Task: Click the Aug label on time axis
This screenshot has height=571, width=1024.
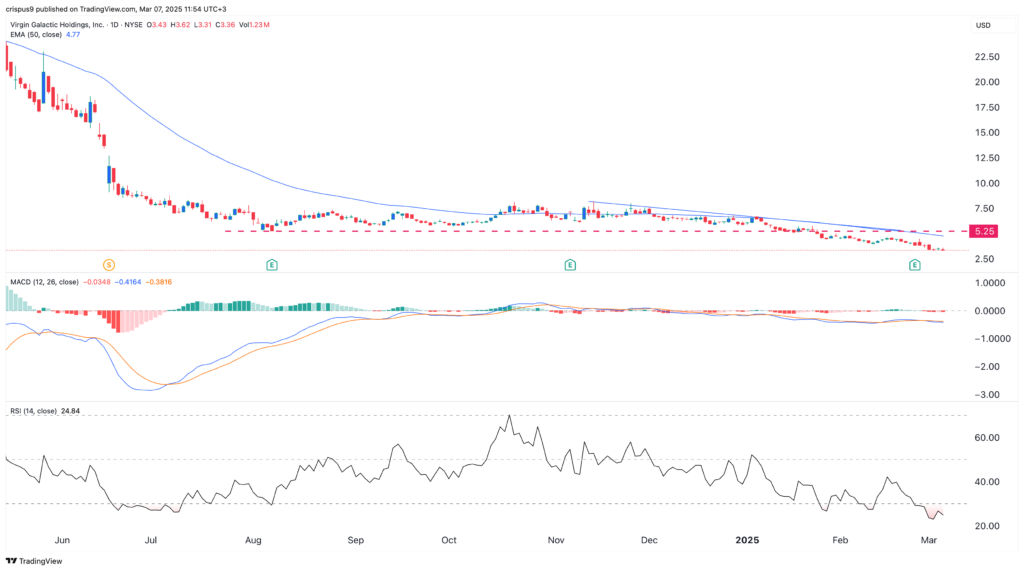Action: point(253,540)
